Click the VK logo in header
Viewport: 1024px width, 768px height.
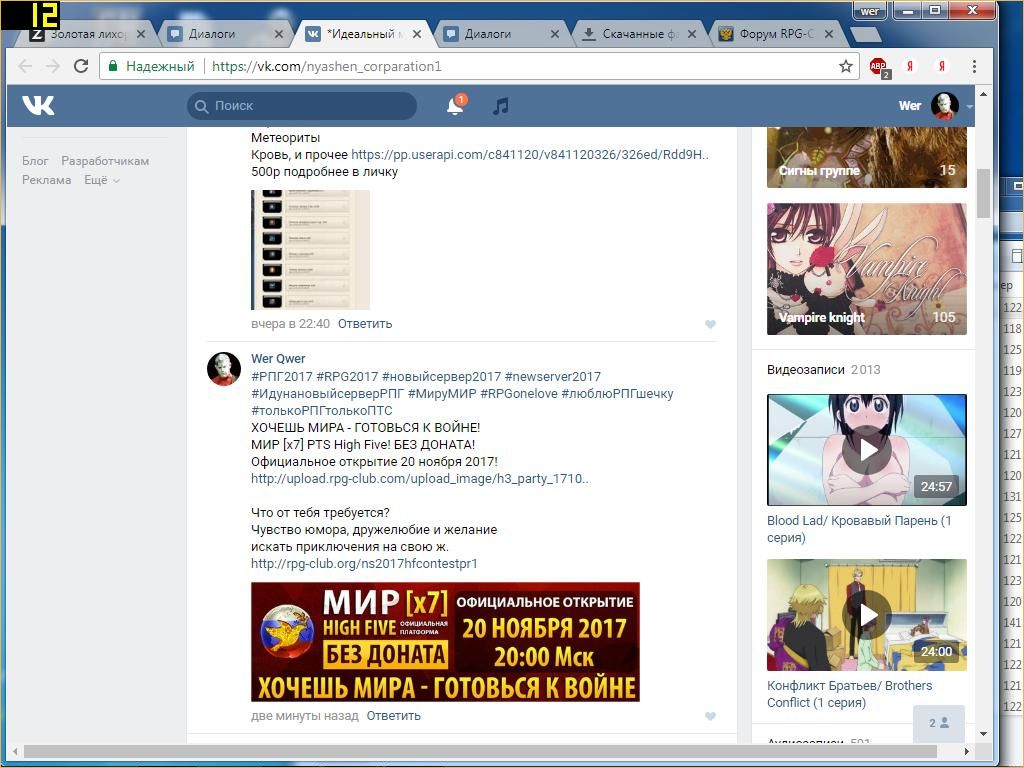click(x=38, y=105)
